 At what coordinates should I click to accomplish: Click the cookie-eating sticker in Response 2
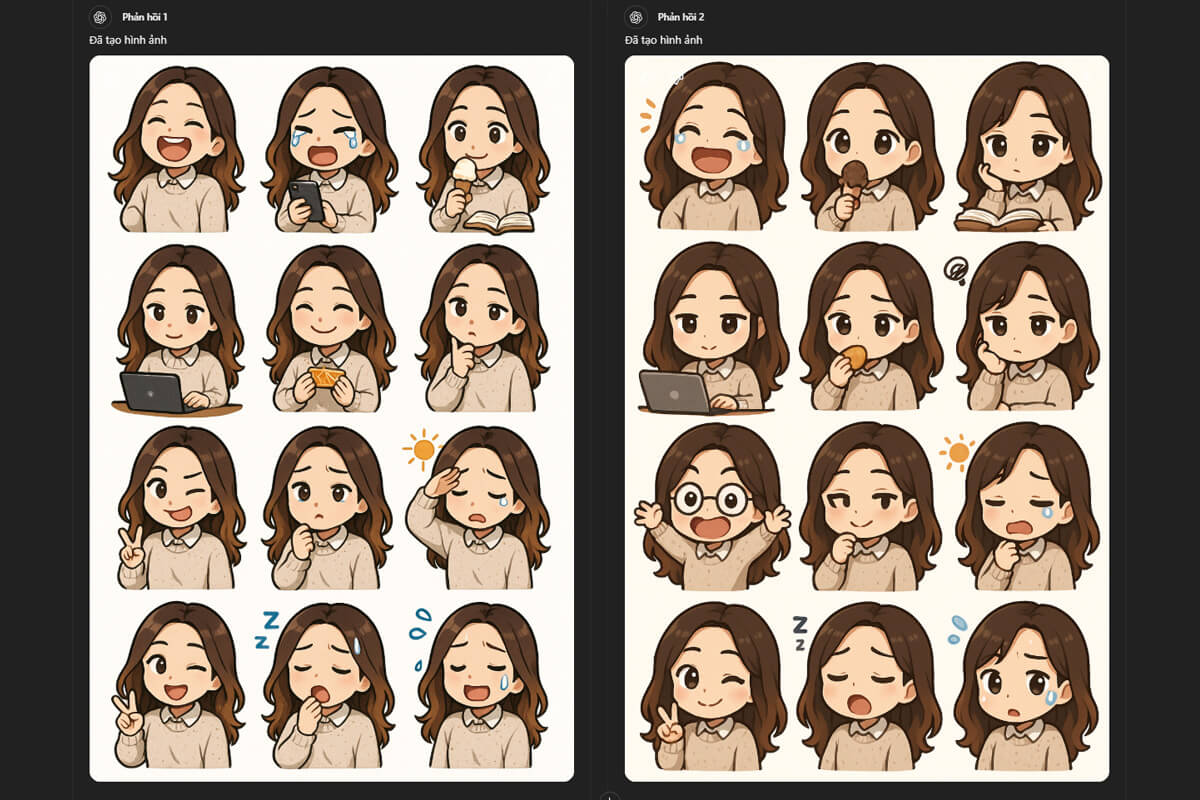point(869,330)
